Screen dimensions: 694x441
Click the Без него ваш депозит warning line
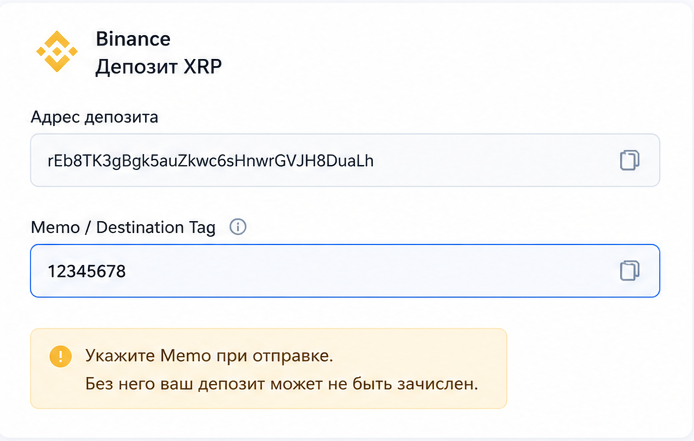click(x=281, y=383)
